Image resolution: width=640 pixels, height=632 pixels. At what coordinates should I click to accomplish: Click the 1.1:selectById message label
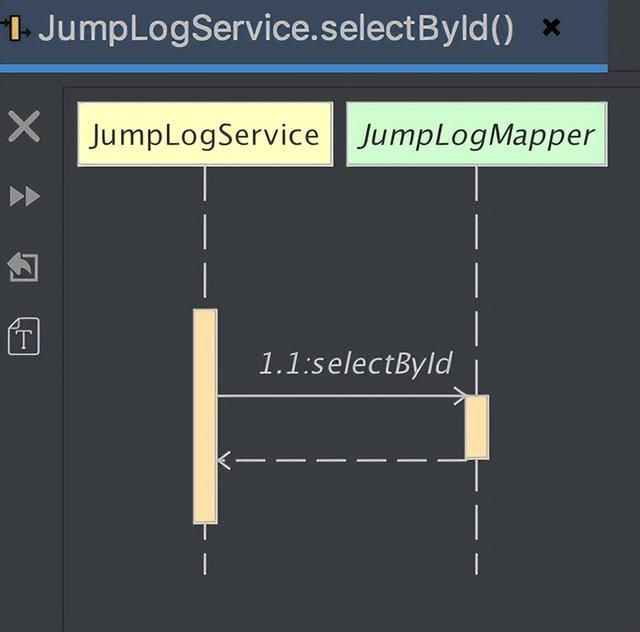[x=355, y=364]
